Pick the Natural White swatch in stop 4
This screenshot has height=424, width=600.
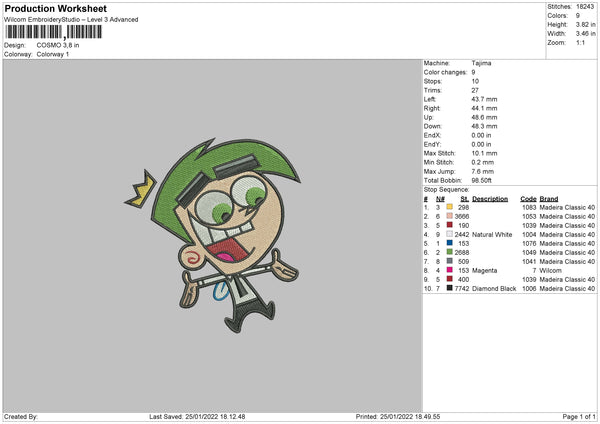pyautogui.click(x=450, y=234)
